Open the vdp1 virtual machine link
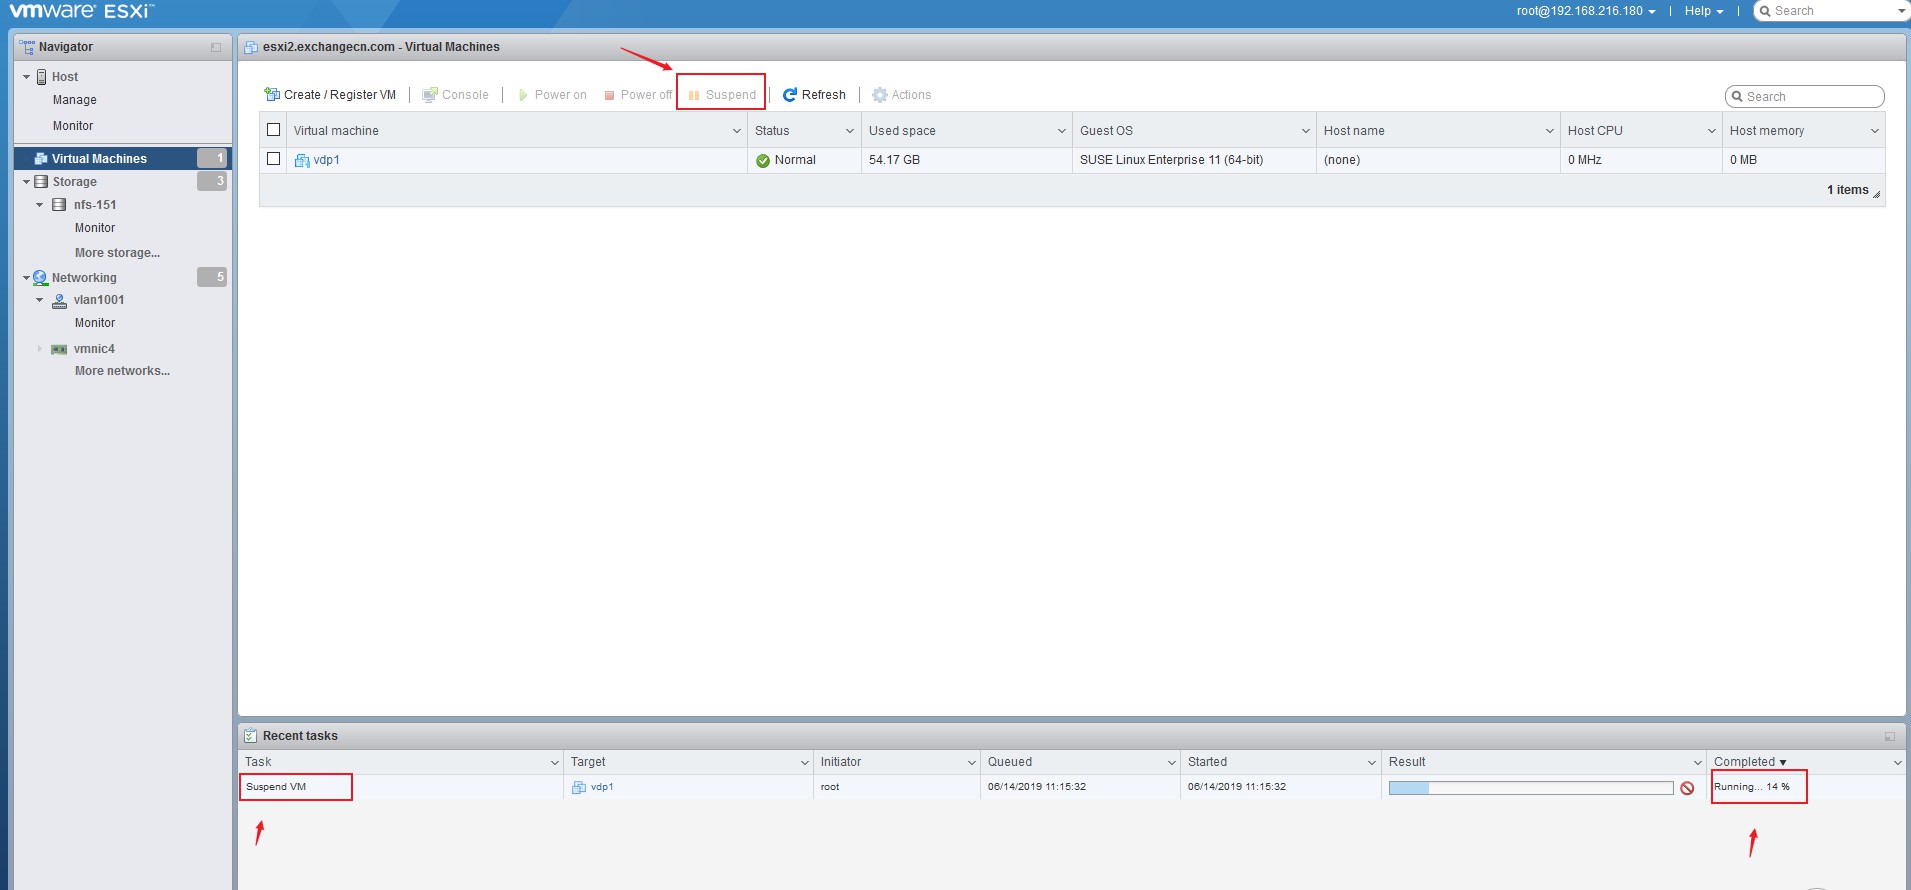Viewport: 1911px width, 890px height. (327, 160)
